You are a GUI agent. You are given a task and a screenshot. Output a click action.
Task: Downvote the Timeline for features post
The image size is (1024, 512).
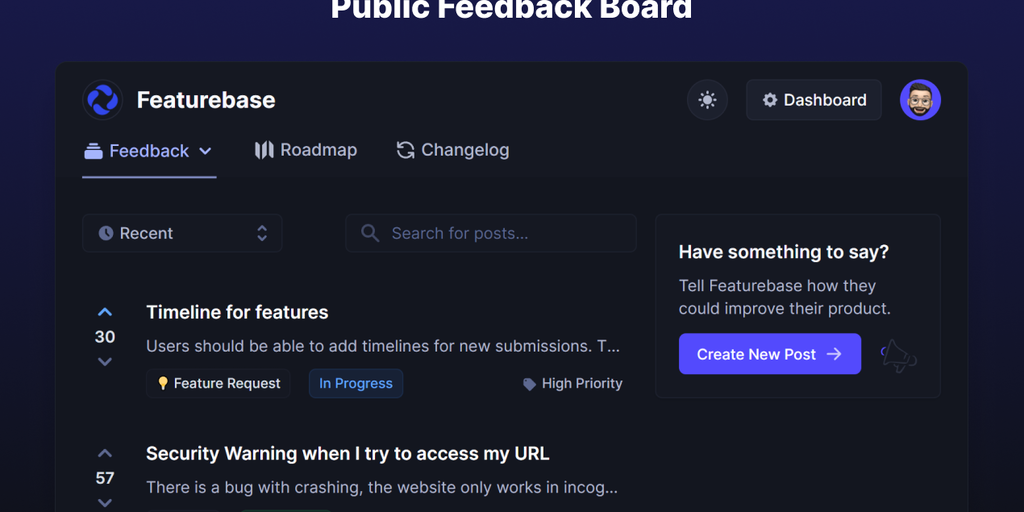pos(105,362)
